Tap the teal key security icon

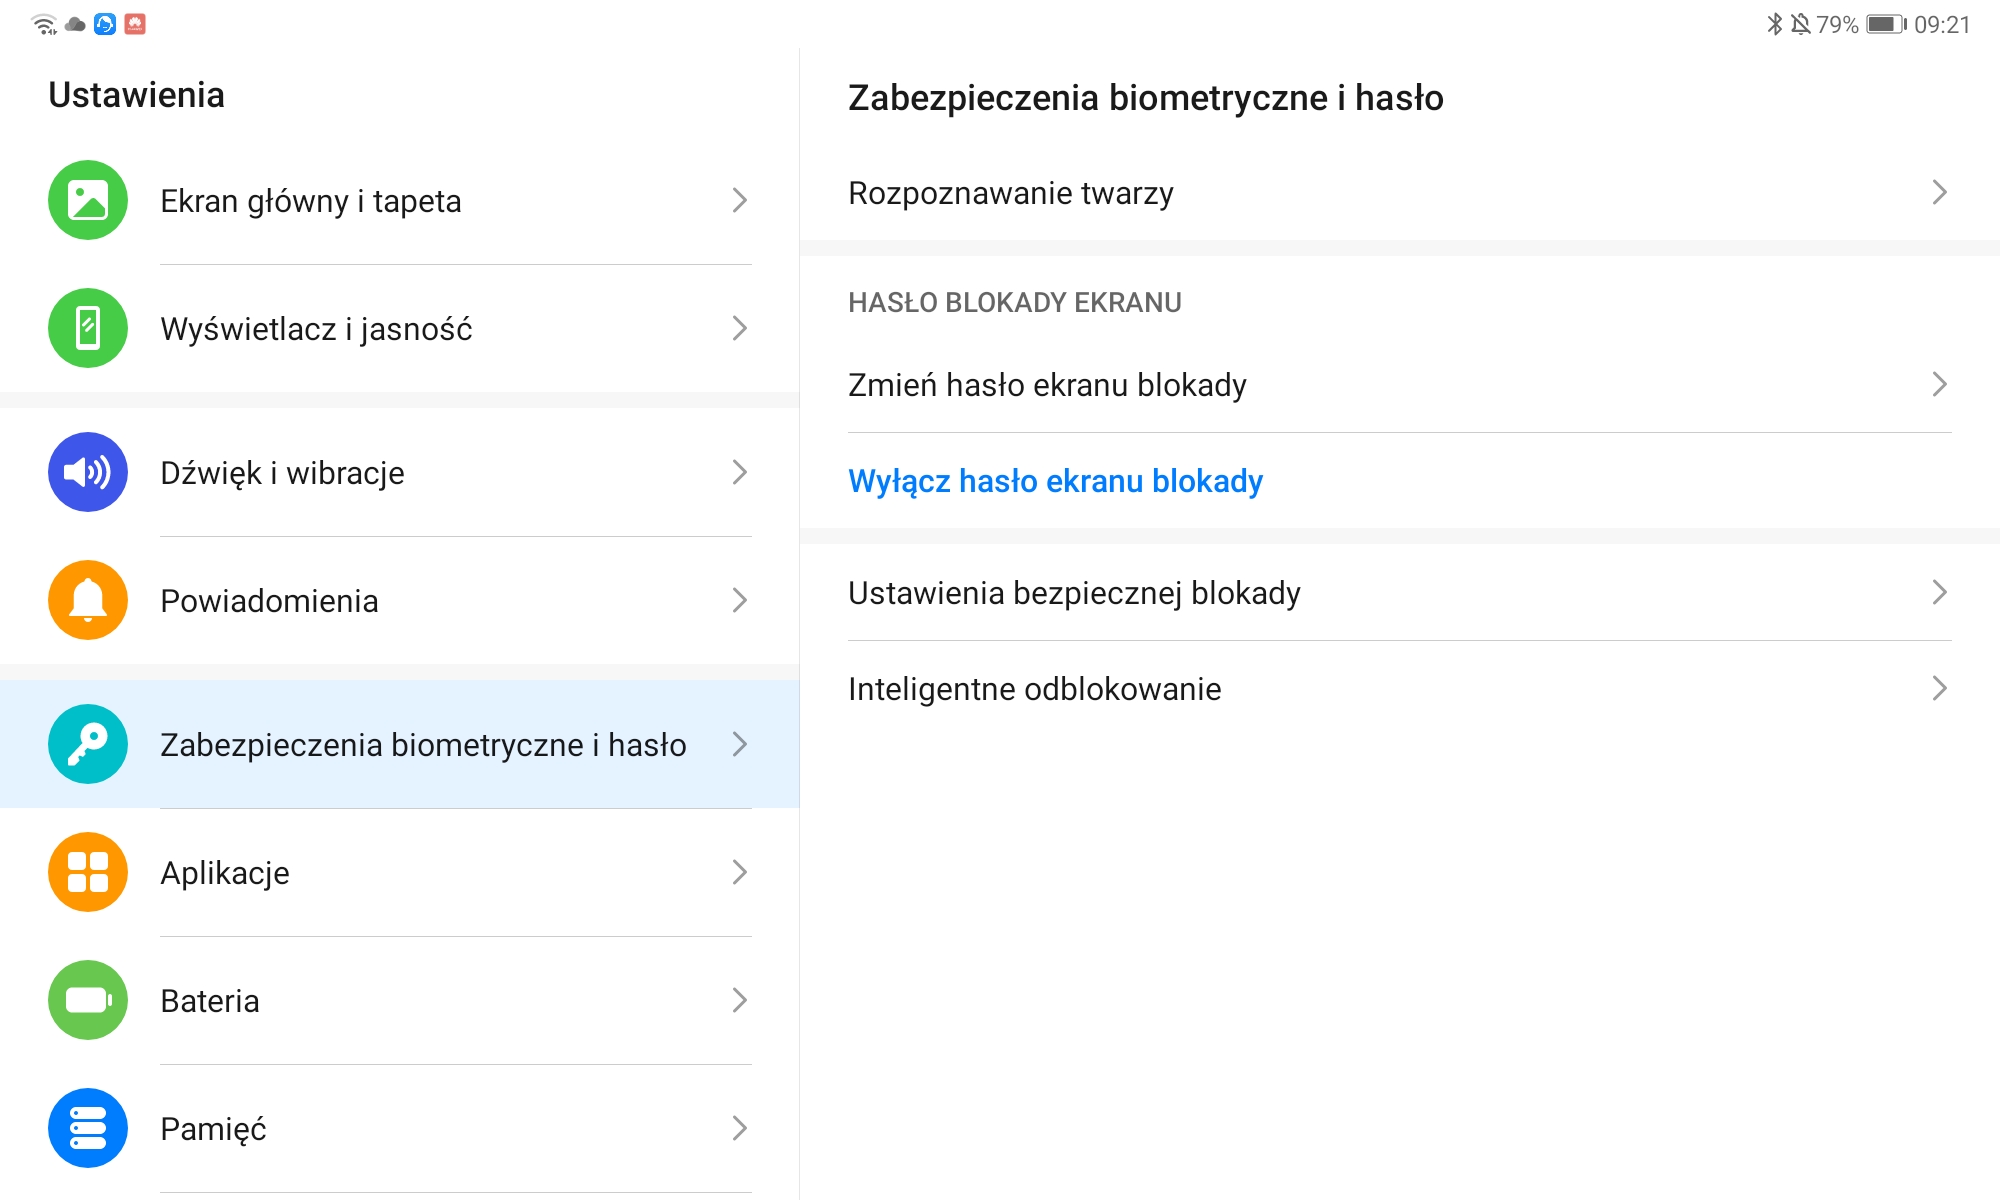[x=88, y=744]
